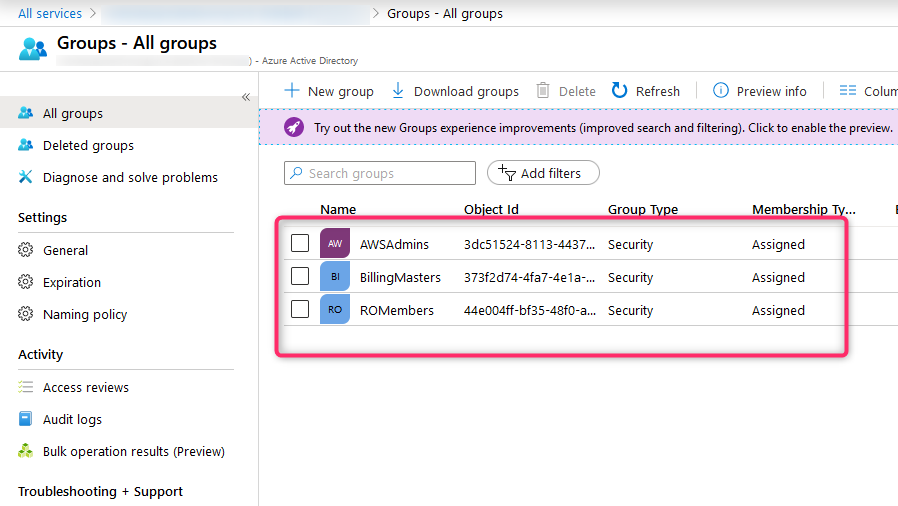The width and height of the screenshot is (898, 506).
Task: Click the trash can Delete icon
Action: 543,90
